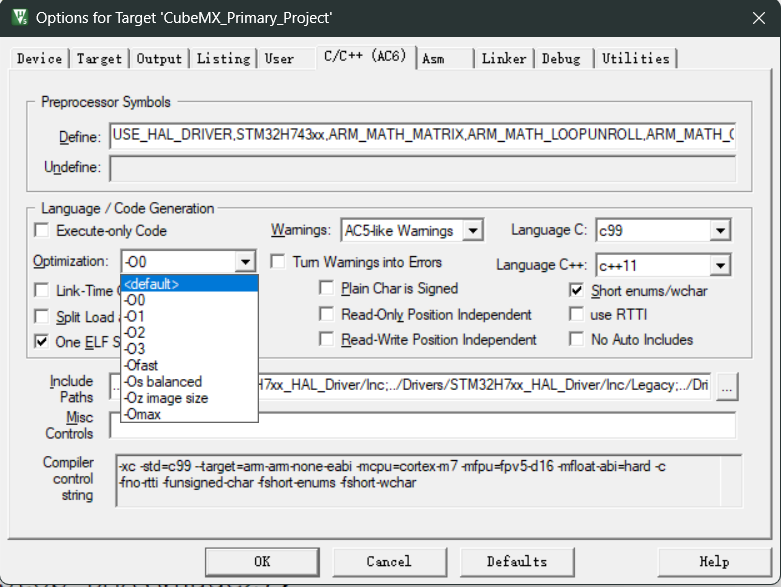Check No Auto Includes option
Viewport: 781px width, 587px height.
(576, 339)
